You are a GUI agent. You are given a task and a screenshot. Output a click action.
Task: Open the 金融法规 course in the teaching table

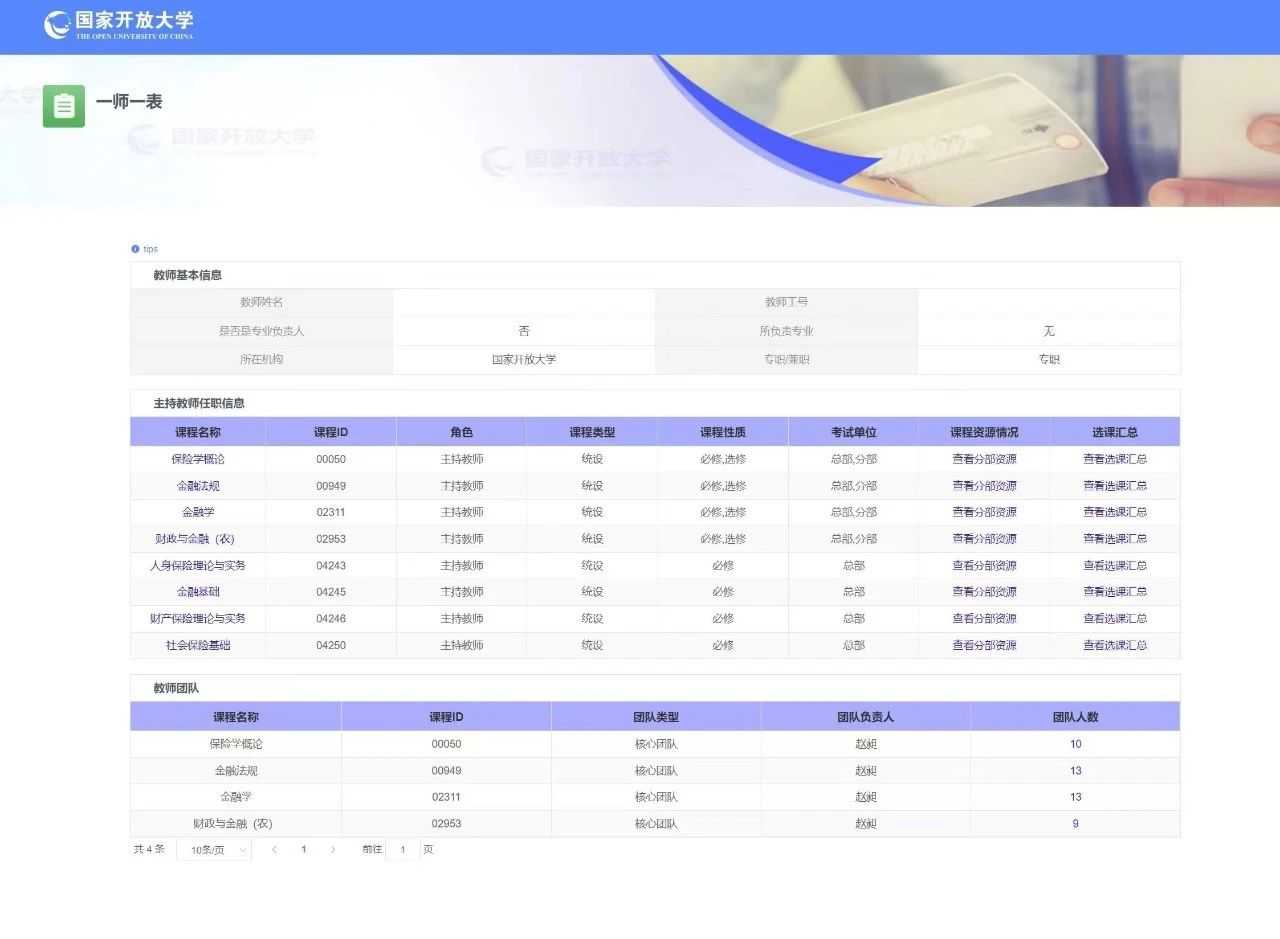197,486
